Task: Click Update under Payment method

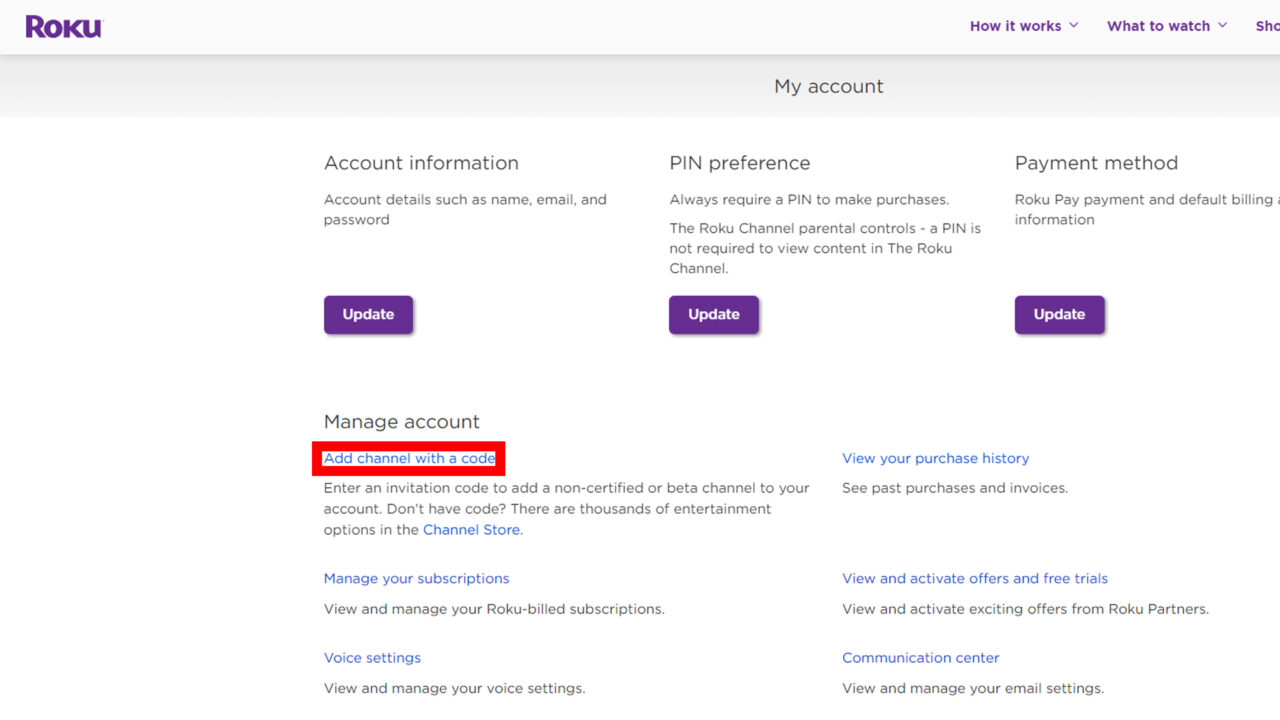Action: (x=1059, y=313)
